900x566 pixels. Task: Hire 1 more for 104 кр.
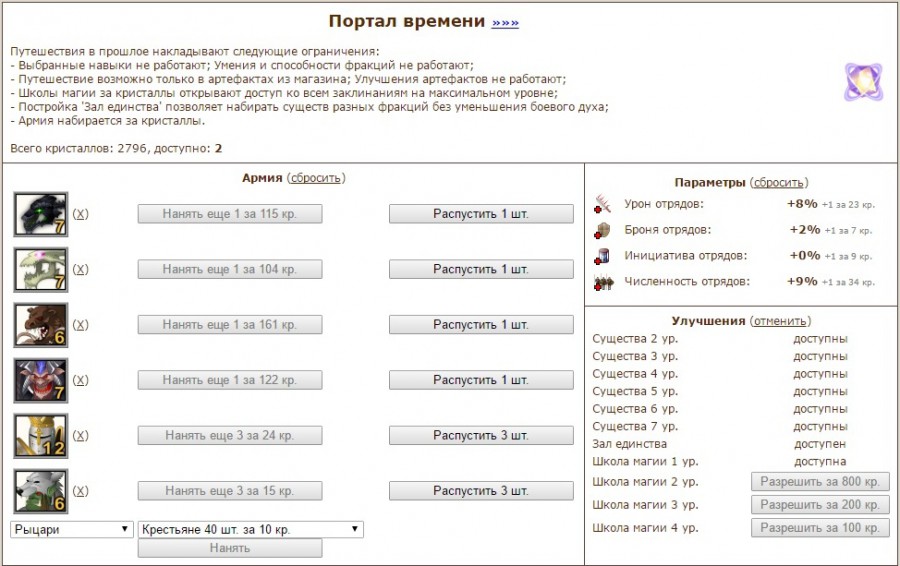point(230,269)
